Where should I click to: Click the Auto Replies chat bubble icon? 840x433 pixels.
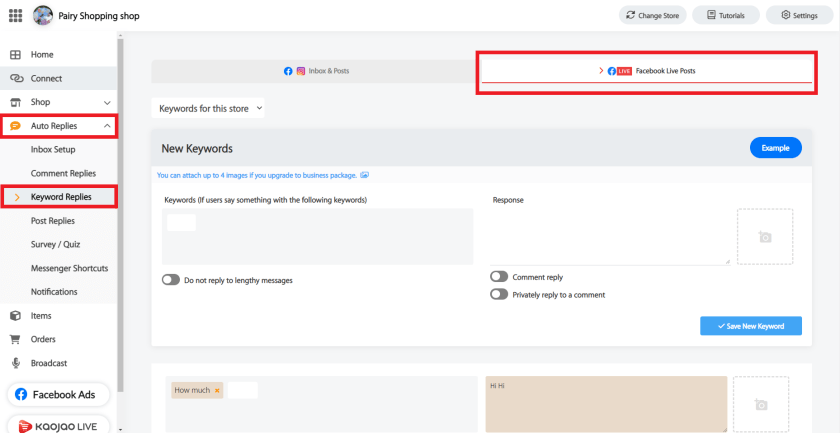16,126
